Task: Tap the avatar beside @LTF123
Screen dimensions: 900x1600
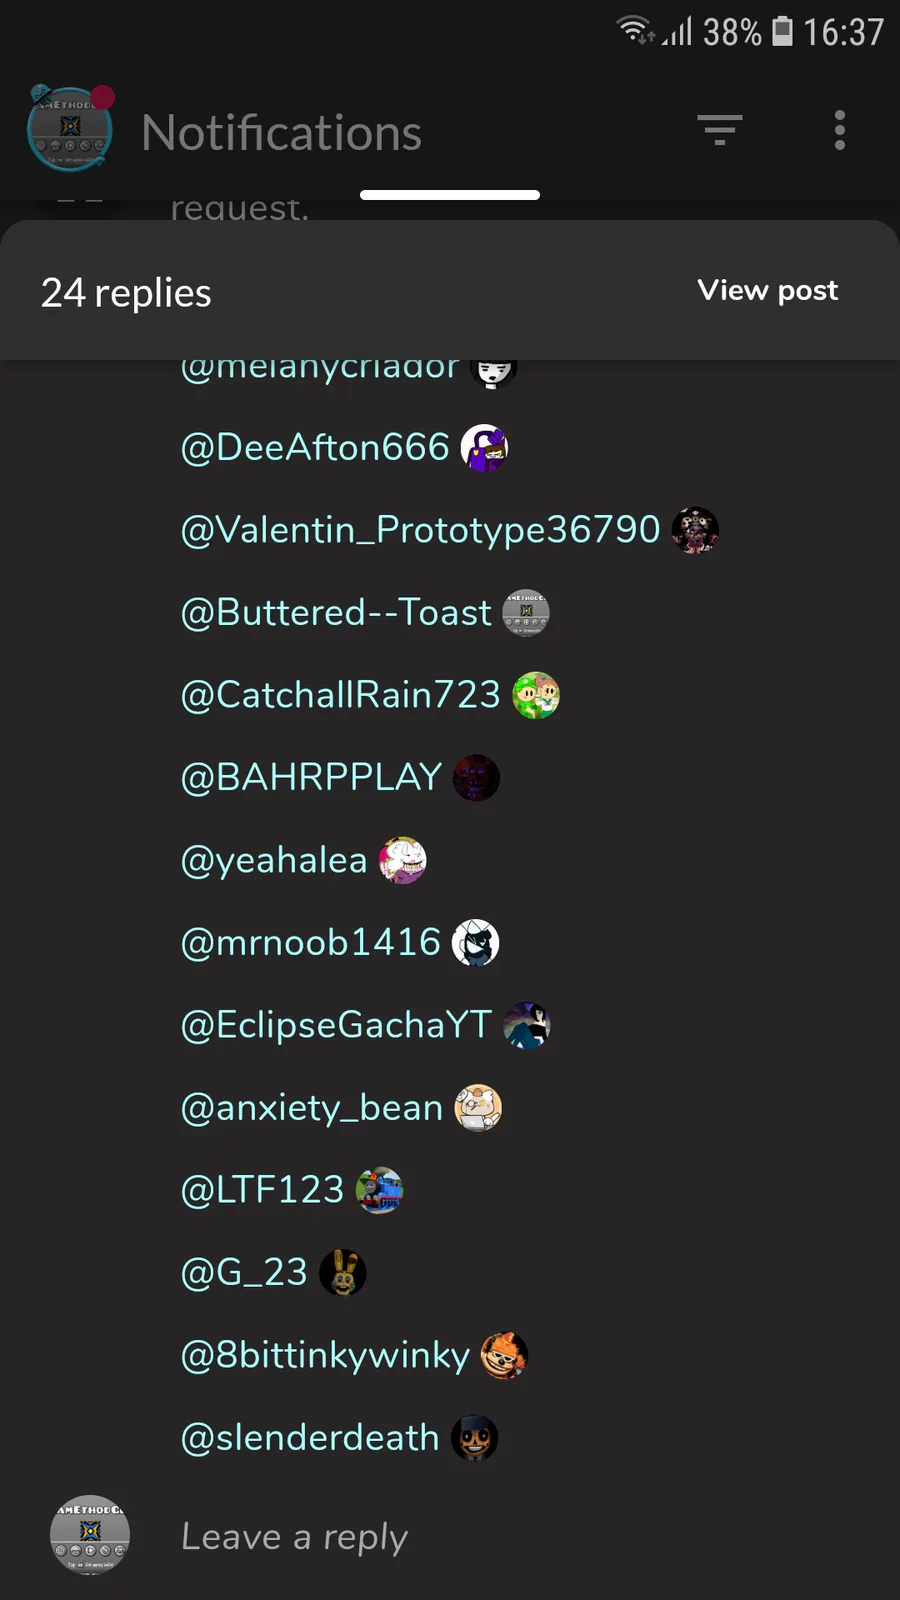Action: [x=380, y=1190]
